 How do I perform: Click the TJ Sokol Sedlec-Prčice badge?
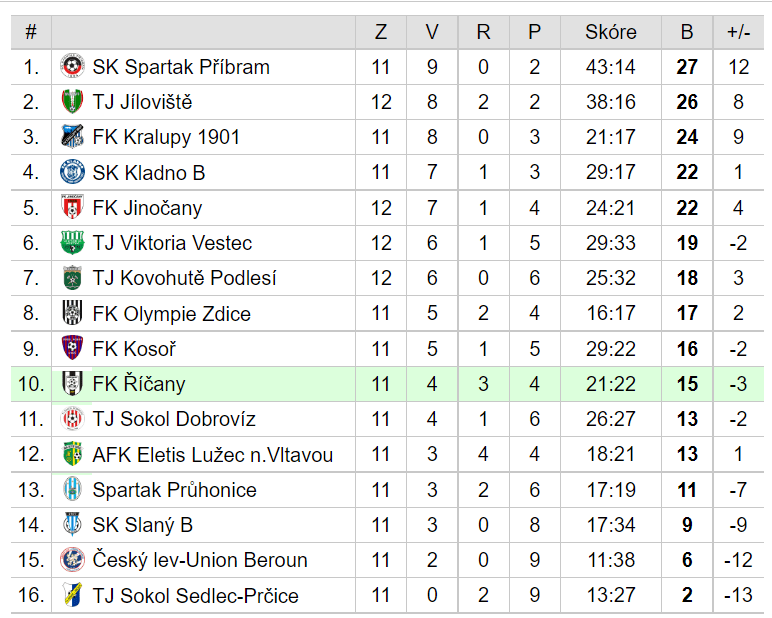(72, 595)
